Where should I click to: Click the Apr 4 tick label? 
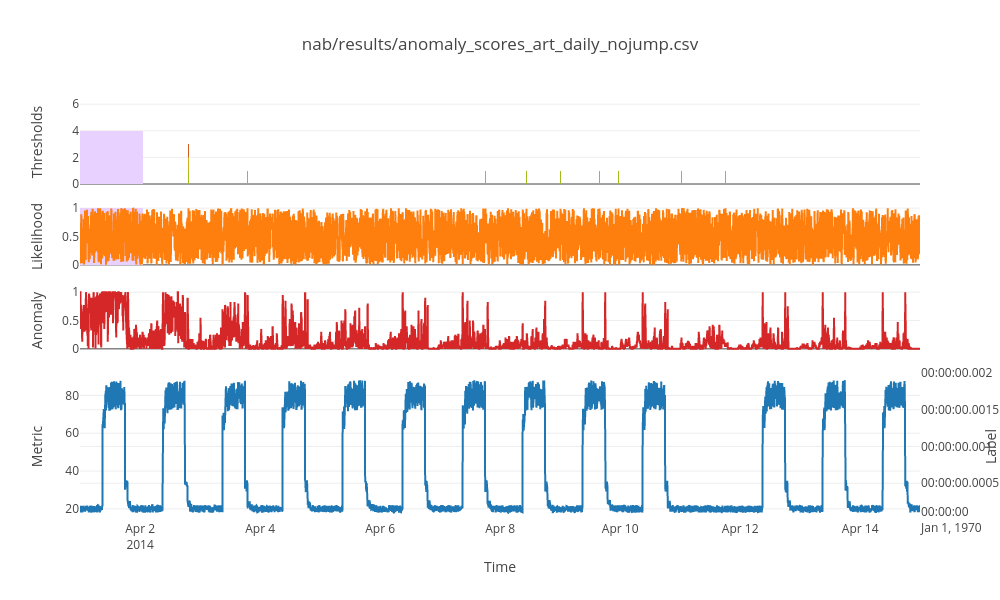260,529
